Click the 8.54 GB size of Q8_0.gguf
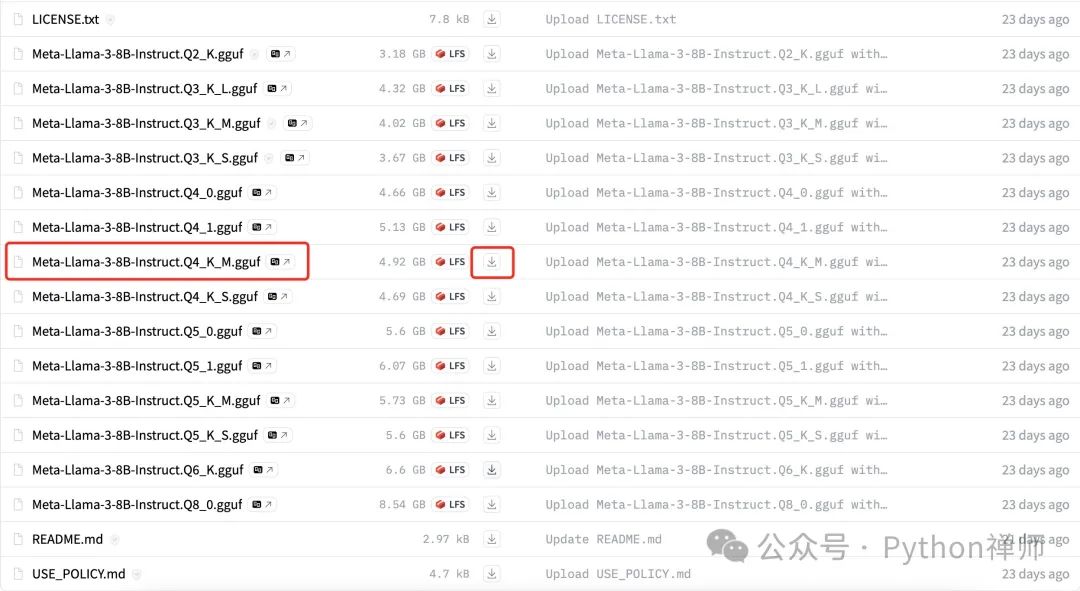The height and width of the screenshot is (591, 1080). 402,504
